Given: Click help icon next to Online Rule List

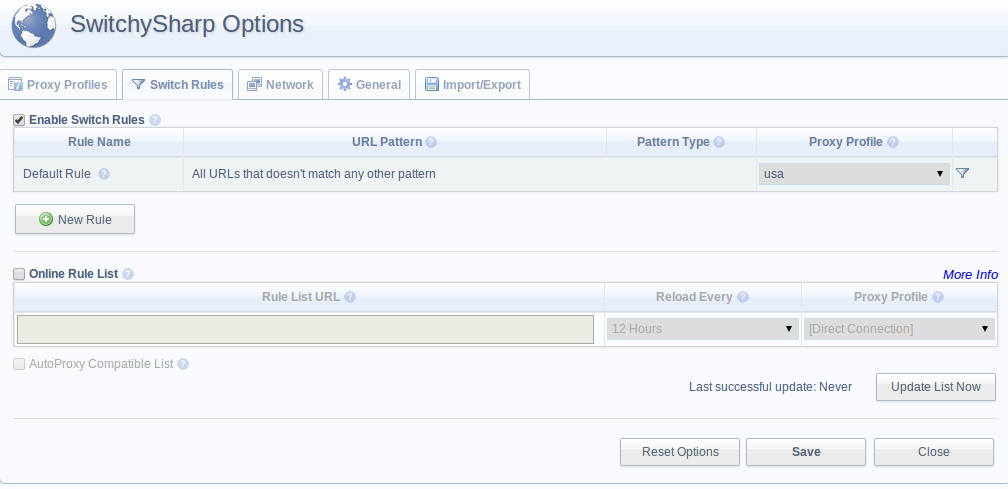Looking at the screenshot, I should point(128,274).
